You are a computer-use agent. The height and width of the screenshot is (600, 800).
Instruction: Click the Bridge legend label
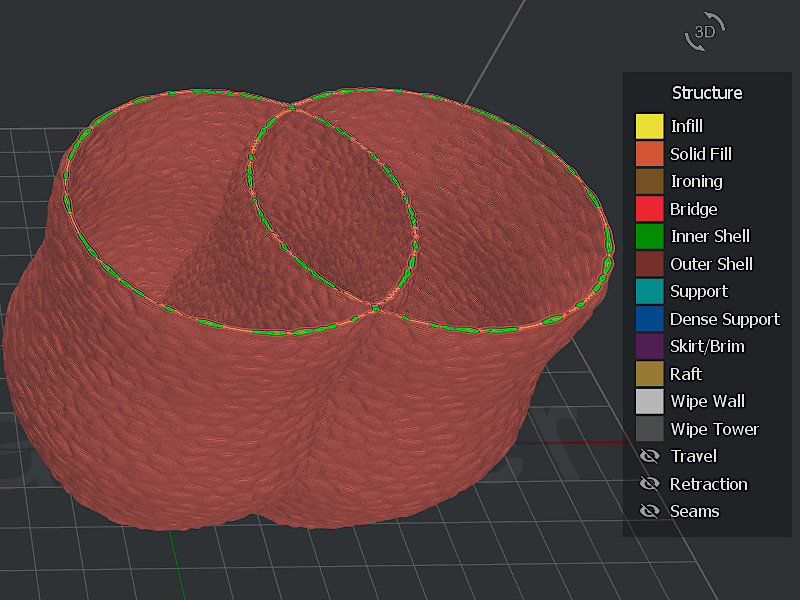[693, 209]
